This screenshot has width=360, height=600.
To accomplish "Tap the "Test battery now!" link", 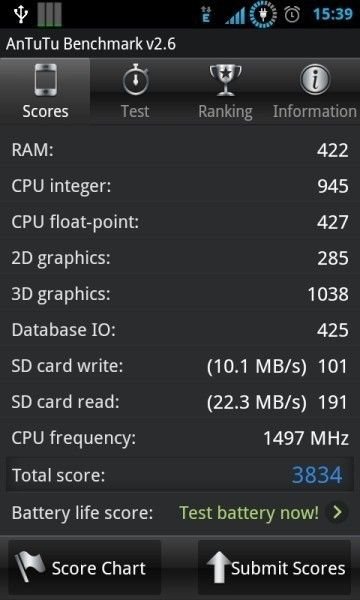I will click(249, 512).
